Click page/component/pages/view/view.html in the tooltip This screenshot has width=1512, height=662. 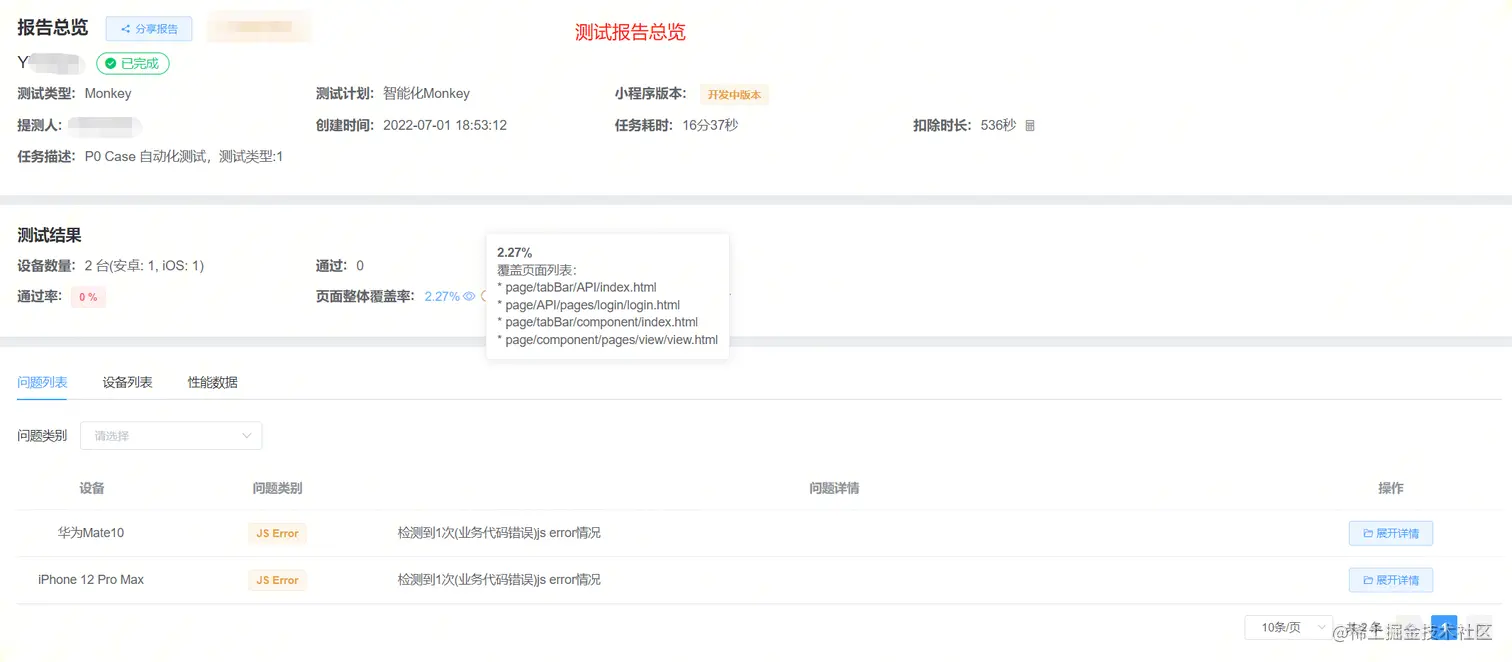click(x=611, y=340)
